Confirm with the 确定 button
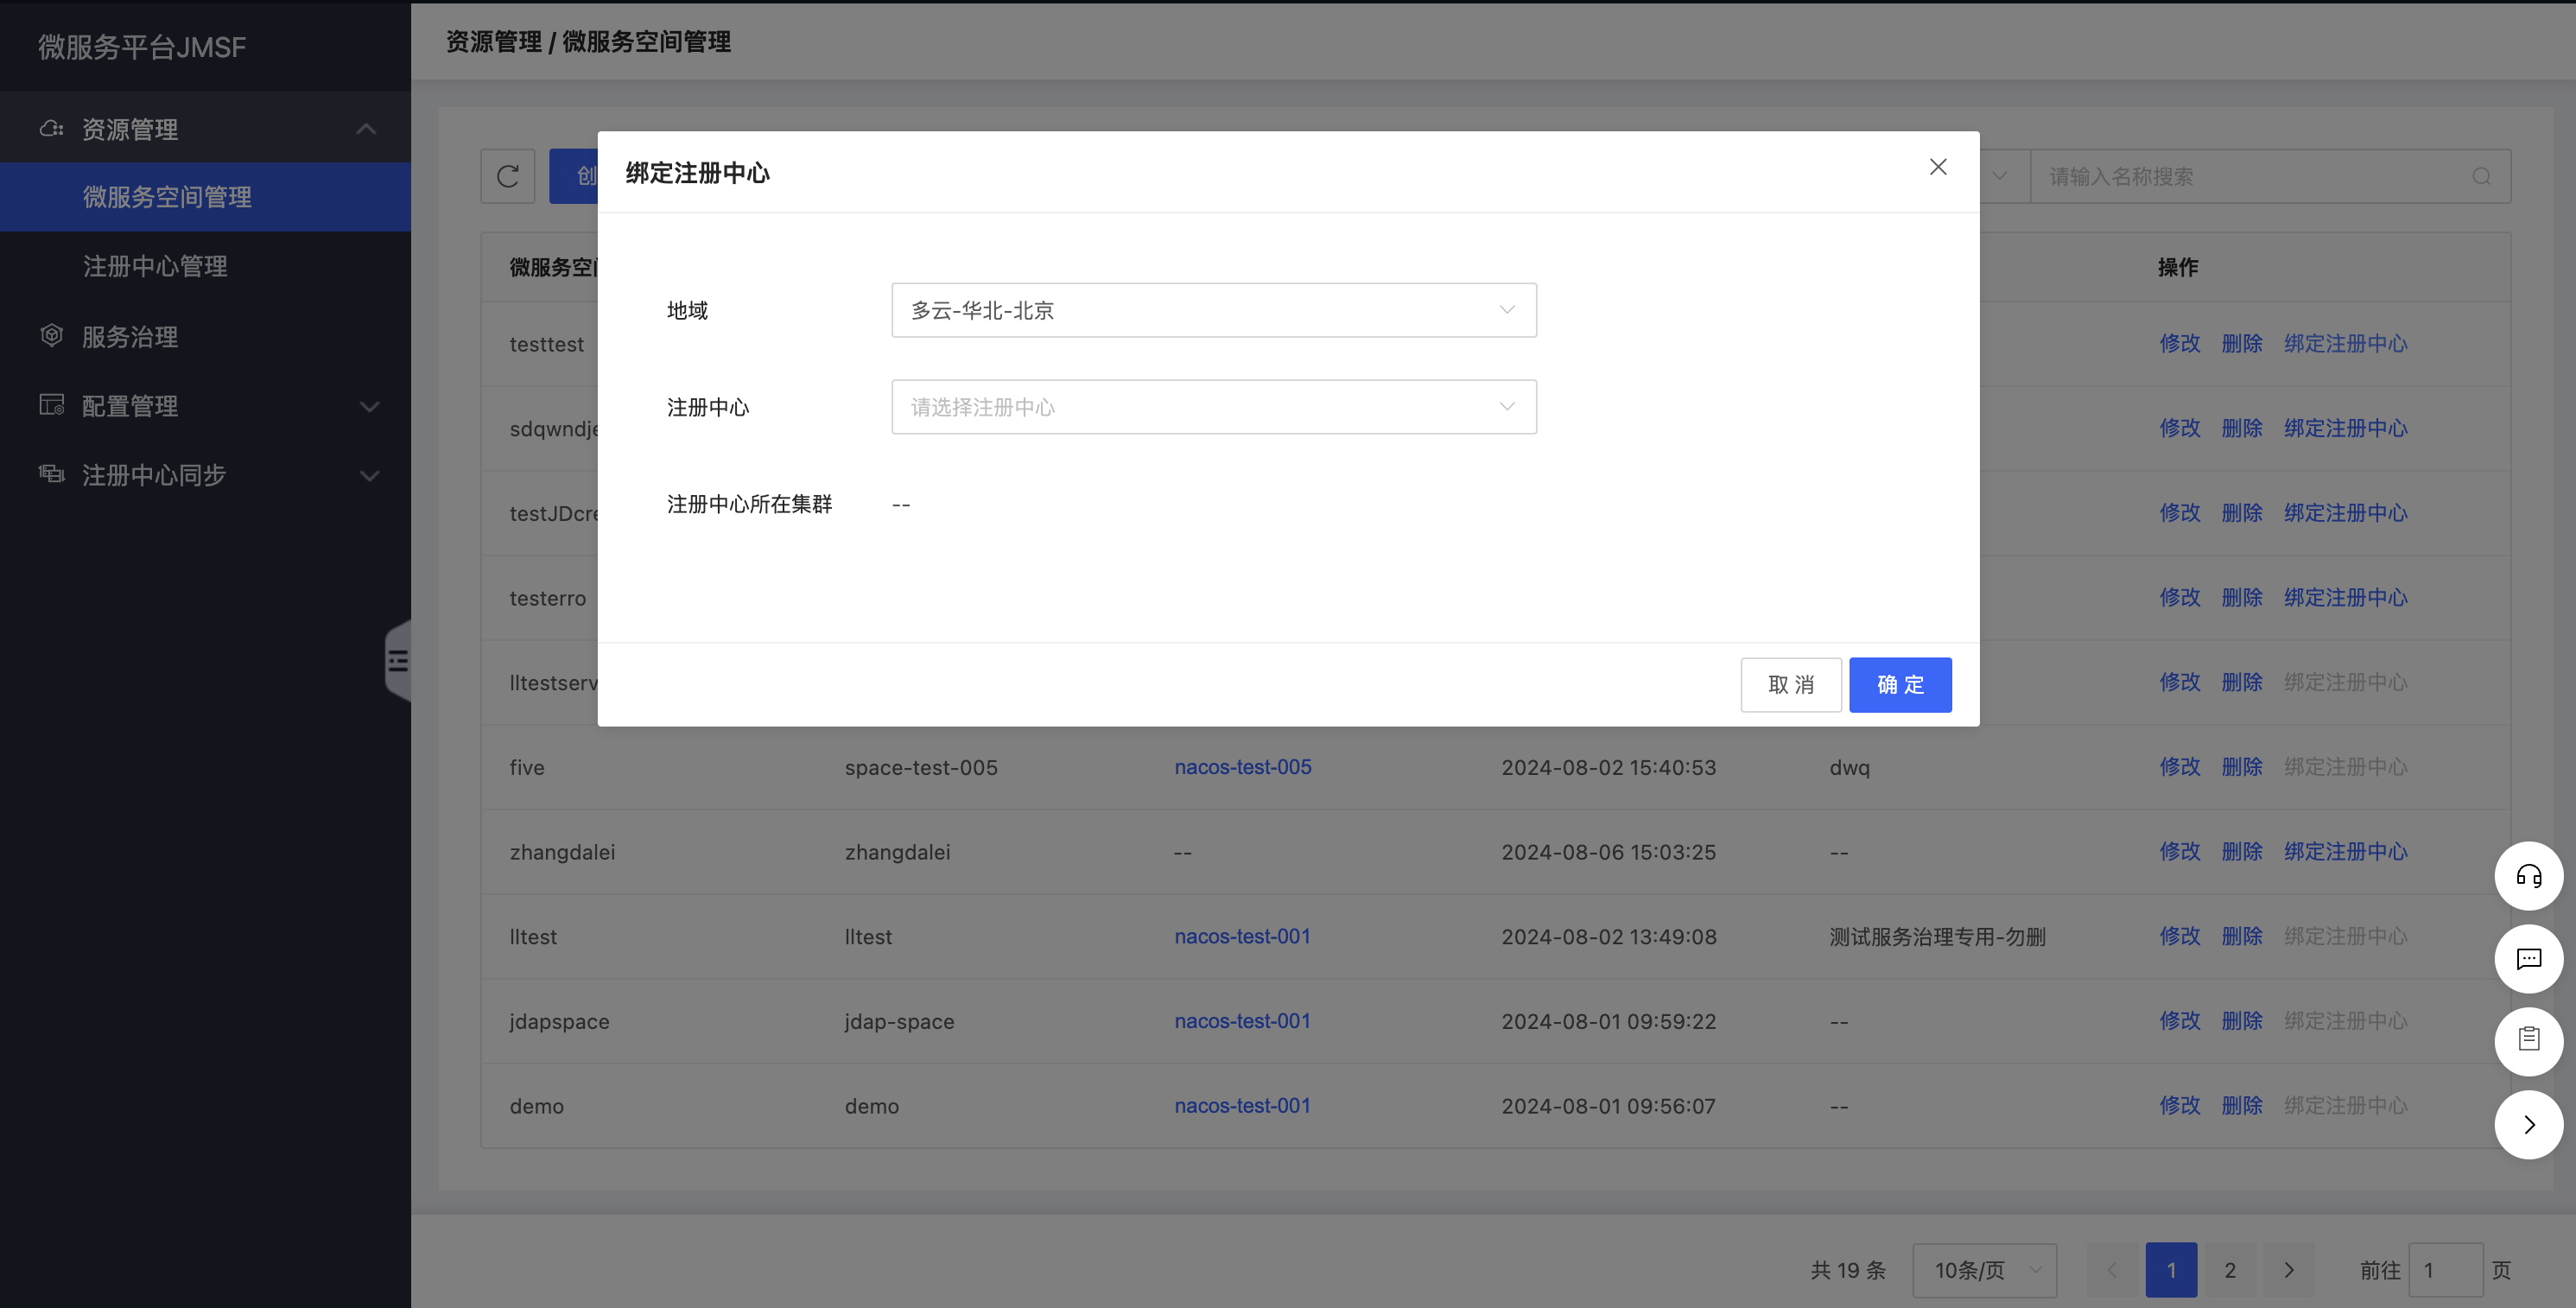The image size is (2576, 1308). tap(1899, 685)
